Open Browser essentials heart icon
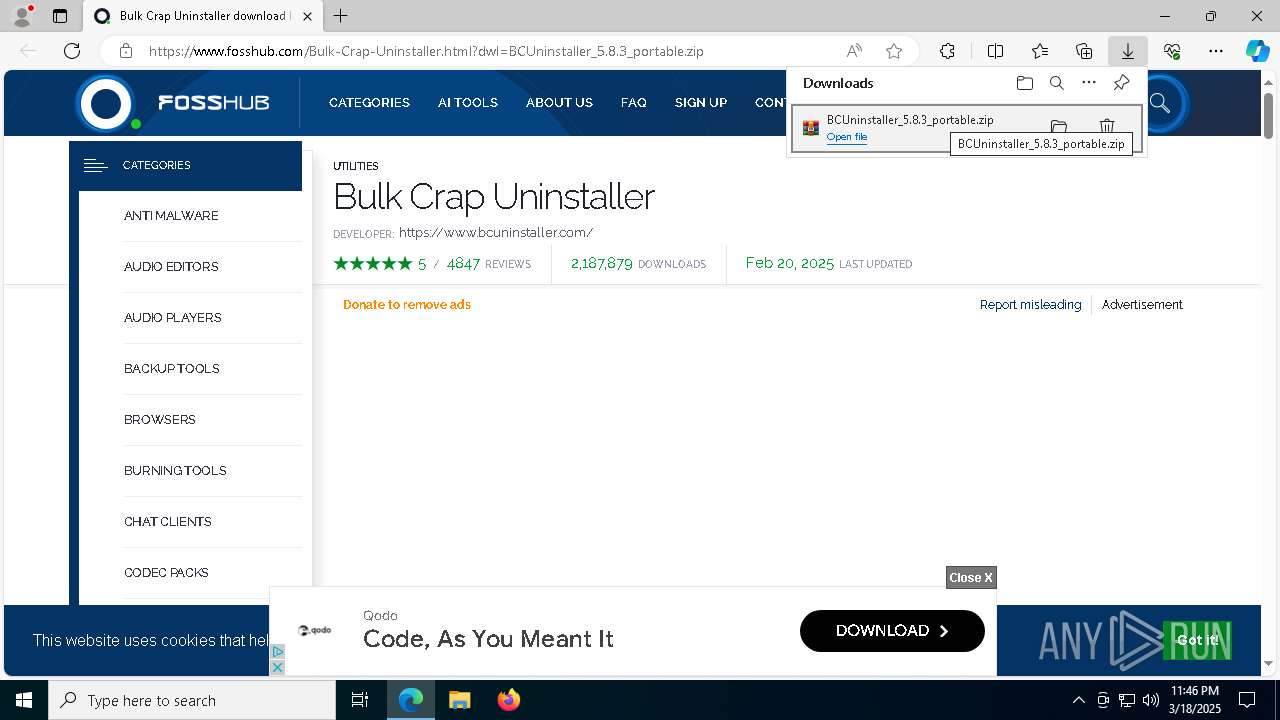This screenshot has height=720, width=1280. click(x=1172, y=51)
